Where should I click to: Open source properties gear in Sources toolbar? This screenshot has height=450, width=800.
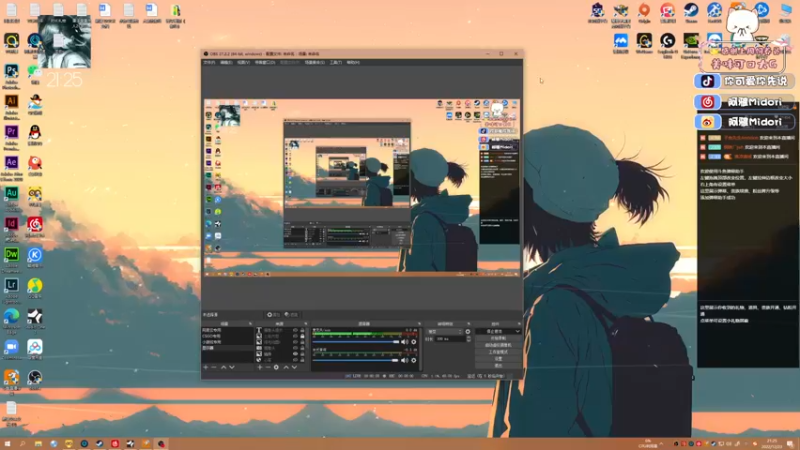click(276, 367)
